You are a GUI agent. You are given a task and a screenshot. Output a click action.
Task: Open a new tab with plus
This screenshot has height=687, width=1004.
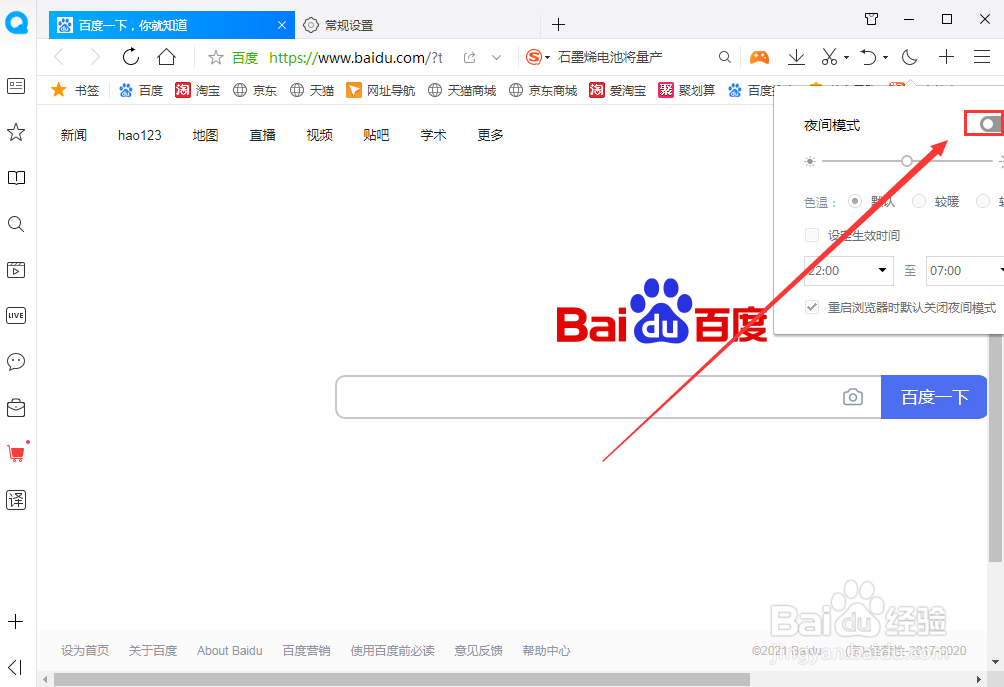click(x=558, y=24)
